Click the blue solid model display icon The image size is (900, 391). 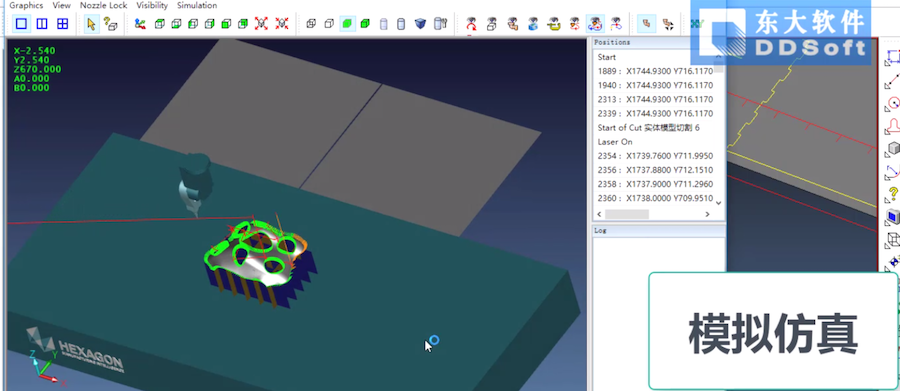click(420, 24)
